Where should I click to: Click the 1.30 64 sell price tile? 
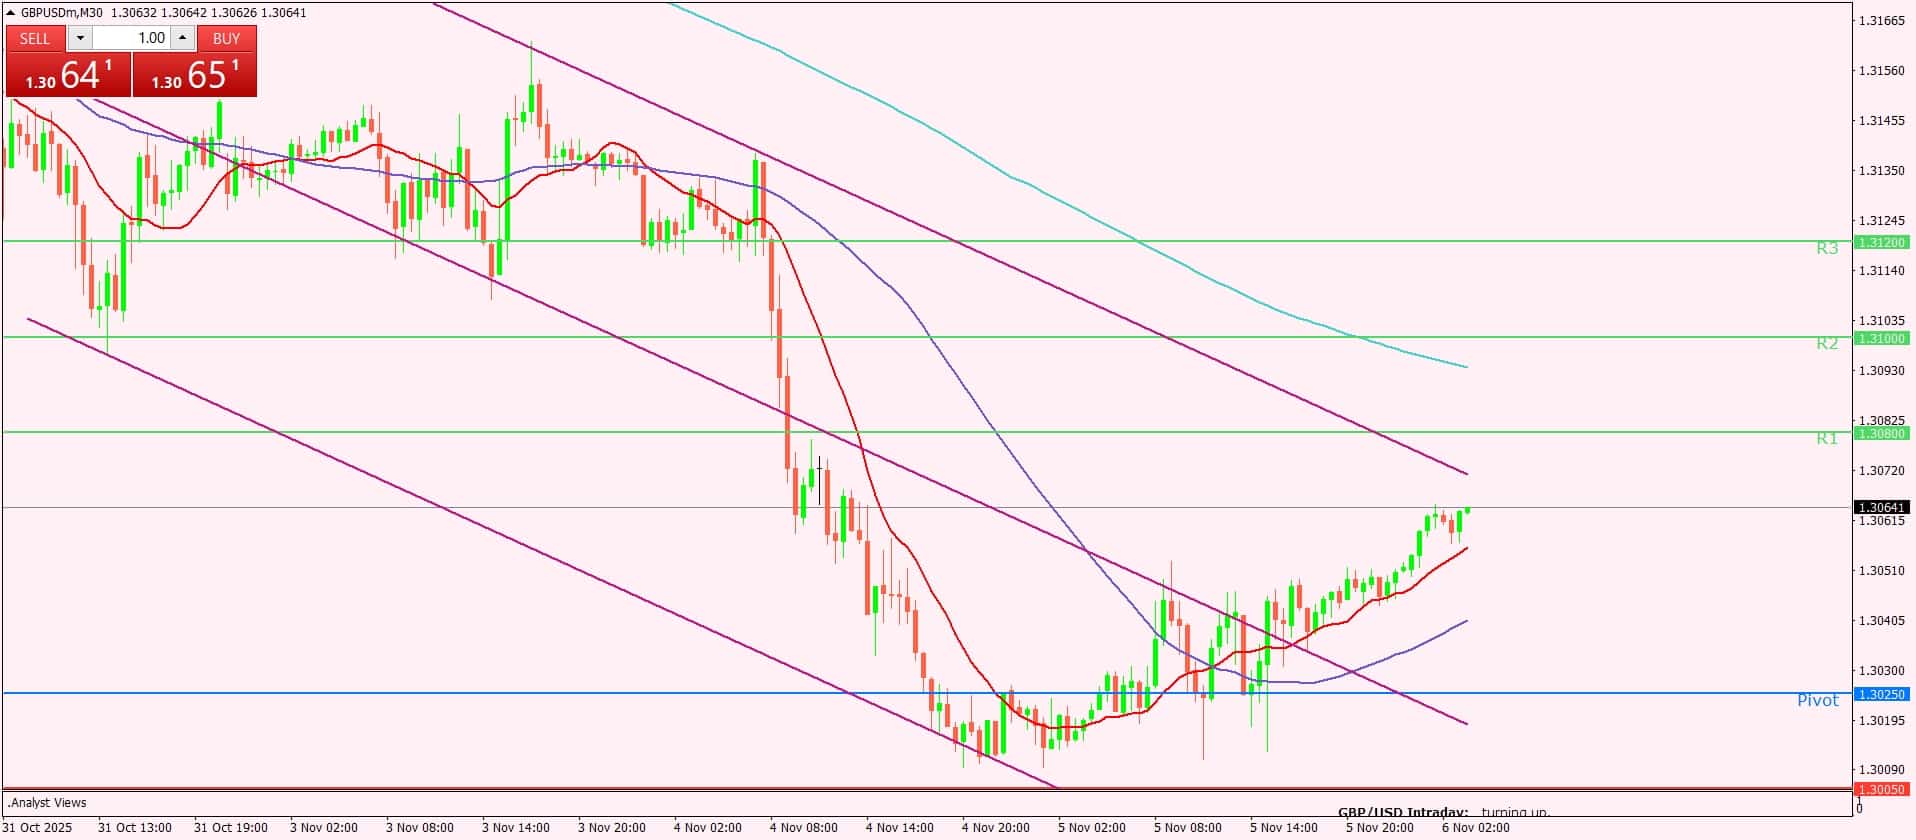pos(68,75)
